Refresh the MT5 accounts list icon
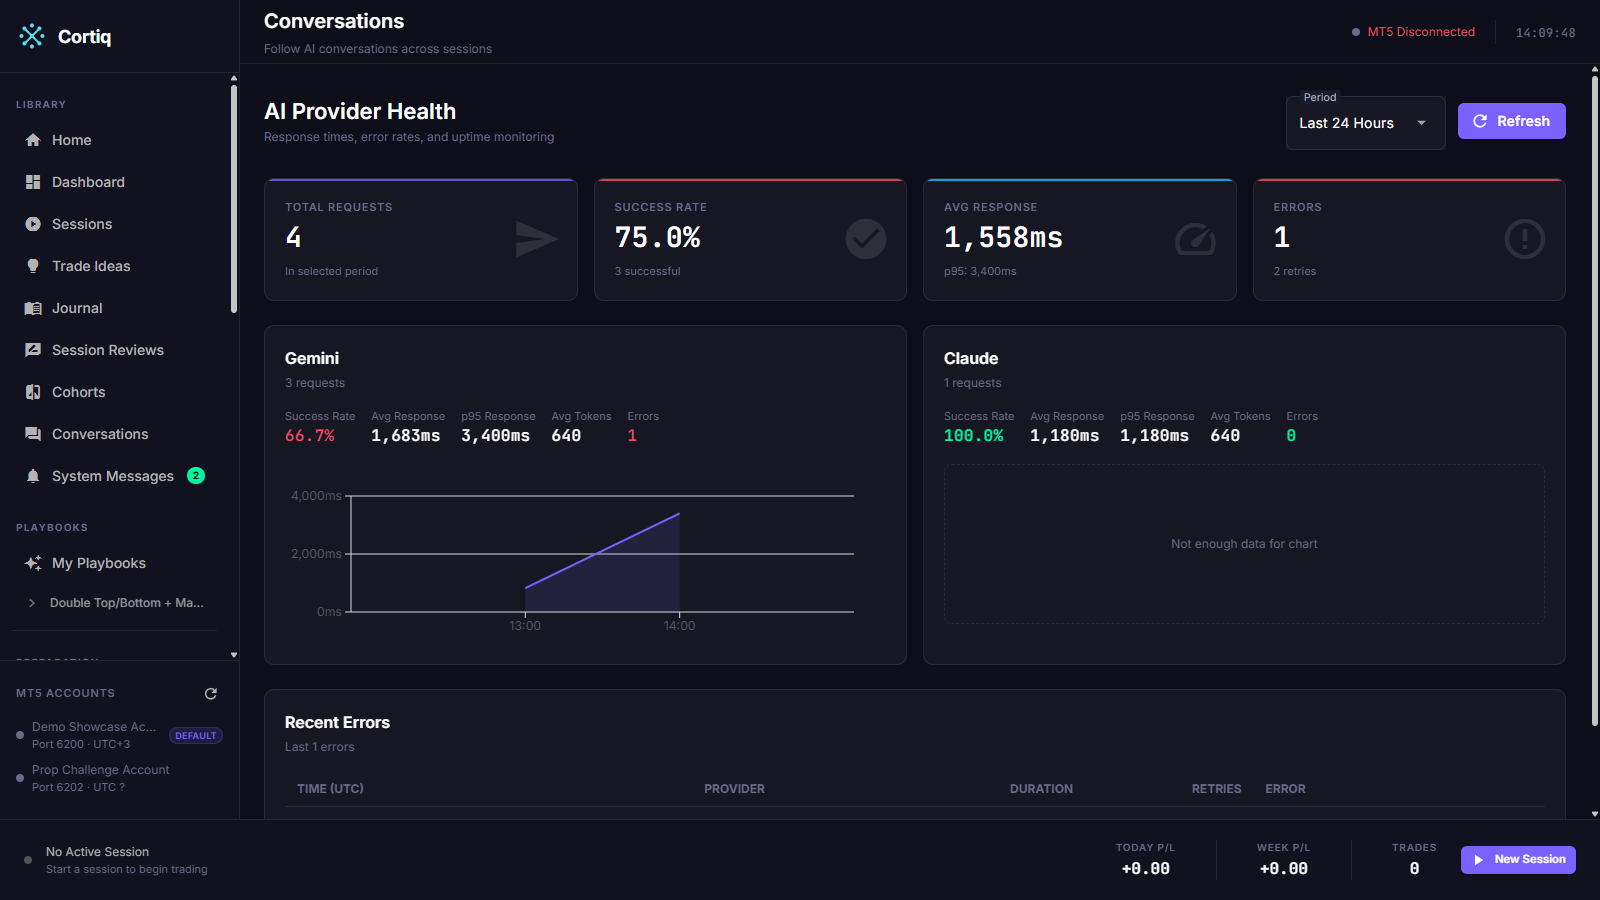This screenshot has width=1600, height=900. pos(211,693)
